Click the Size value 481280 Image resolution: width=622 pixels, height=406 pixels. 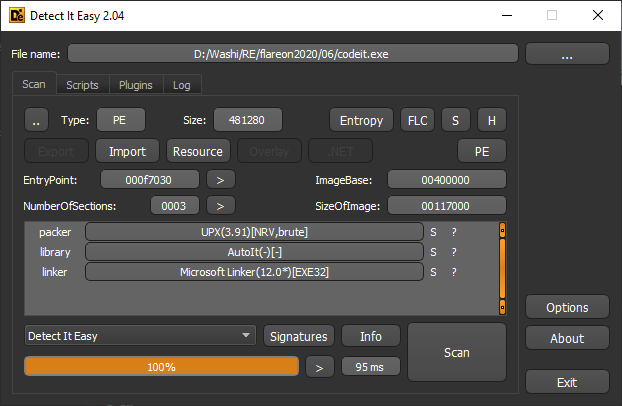248,120
